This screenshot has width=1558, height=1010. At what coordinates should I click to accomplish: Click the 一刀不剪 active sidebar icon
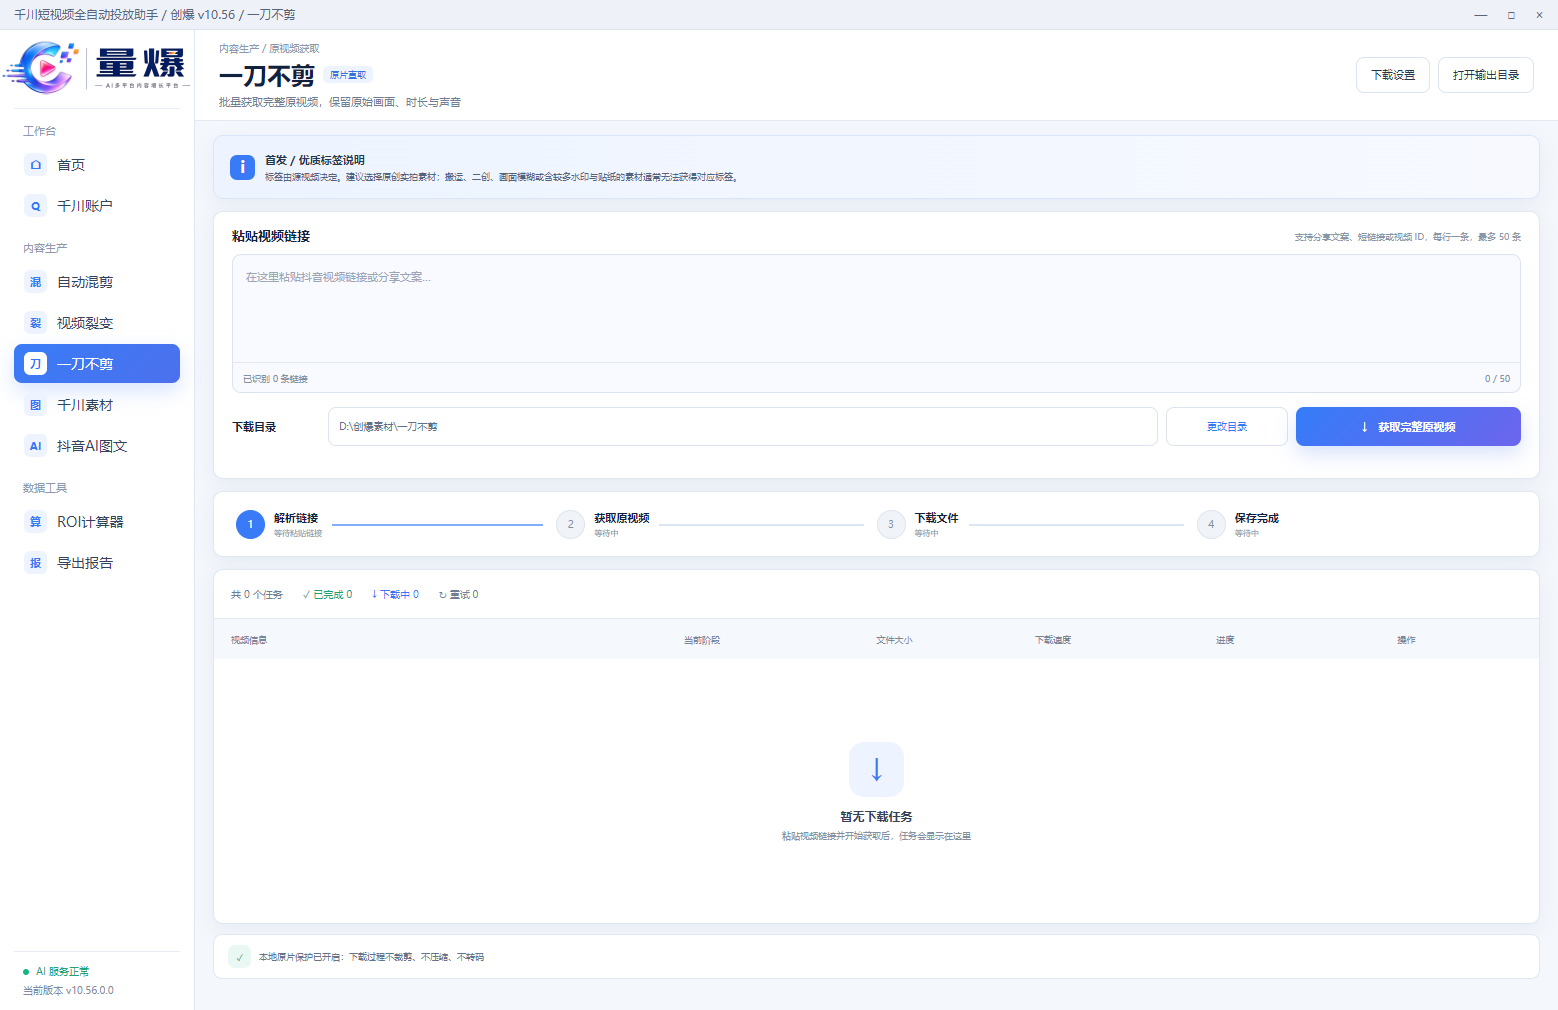[x=36, y=364]
